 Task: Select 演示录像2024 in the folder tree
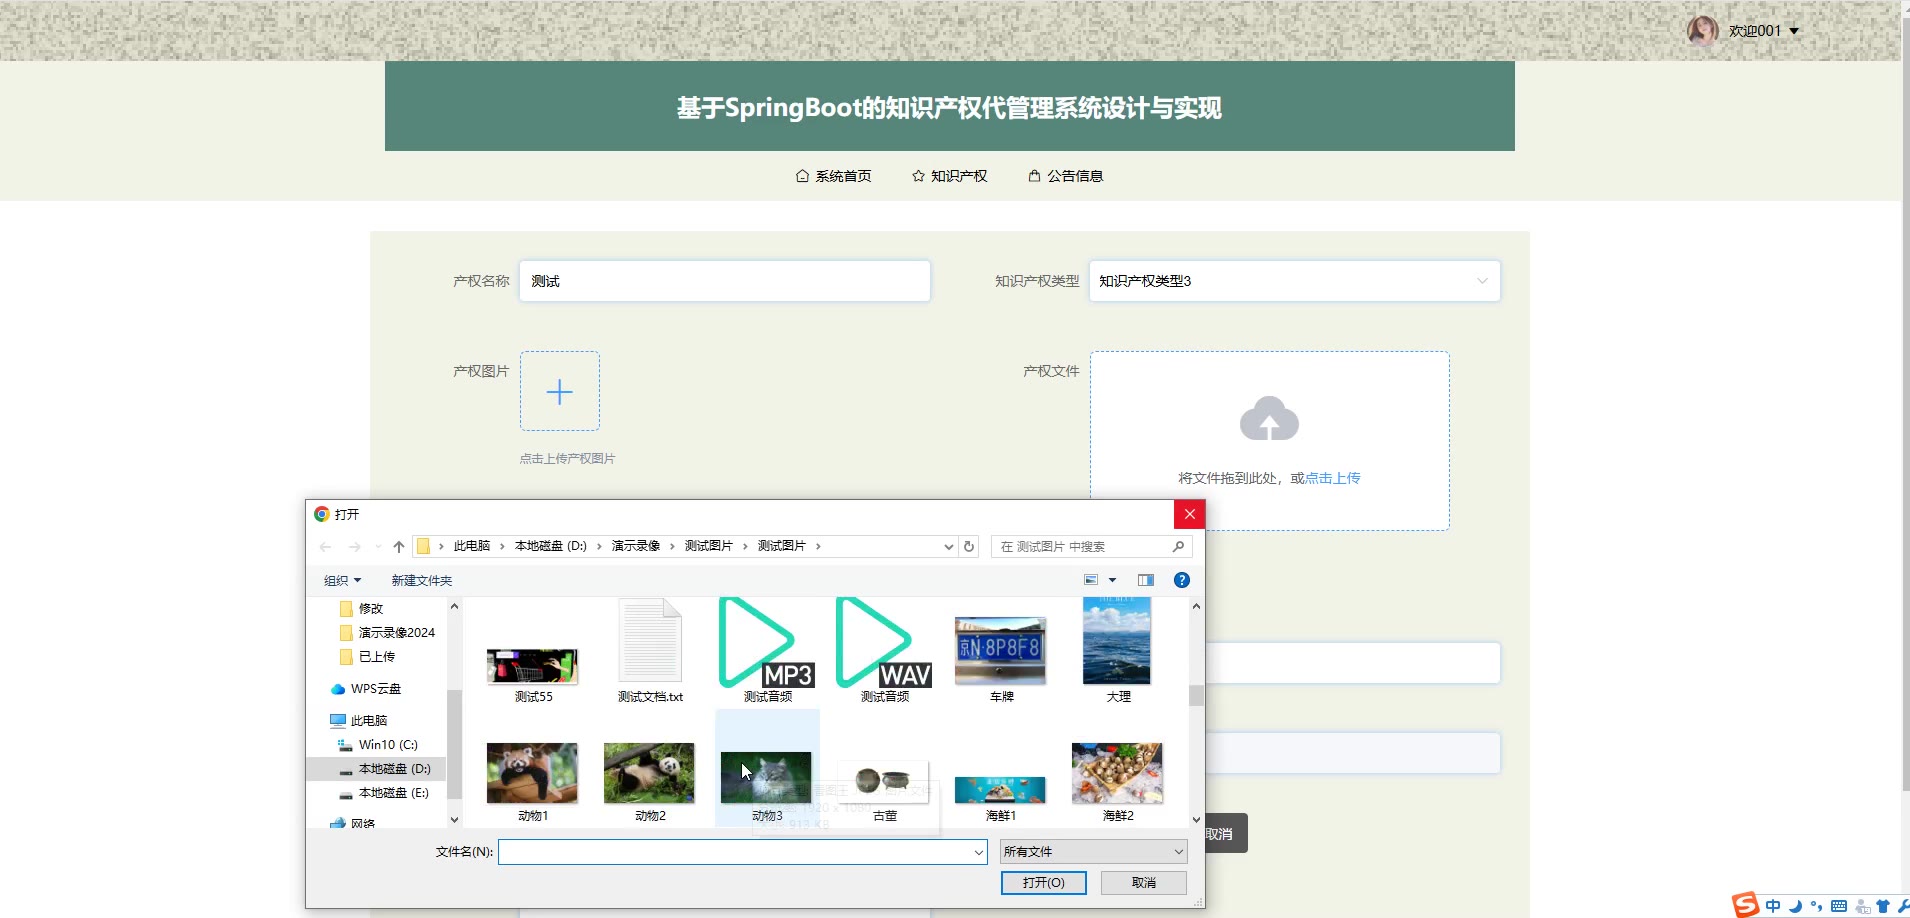coord(388,632)
